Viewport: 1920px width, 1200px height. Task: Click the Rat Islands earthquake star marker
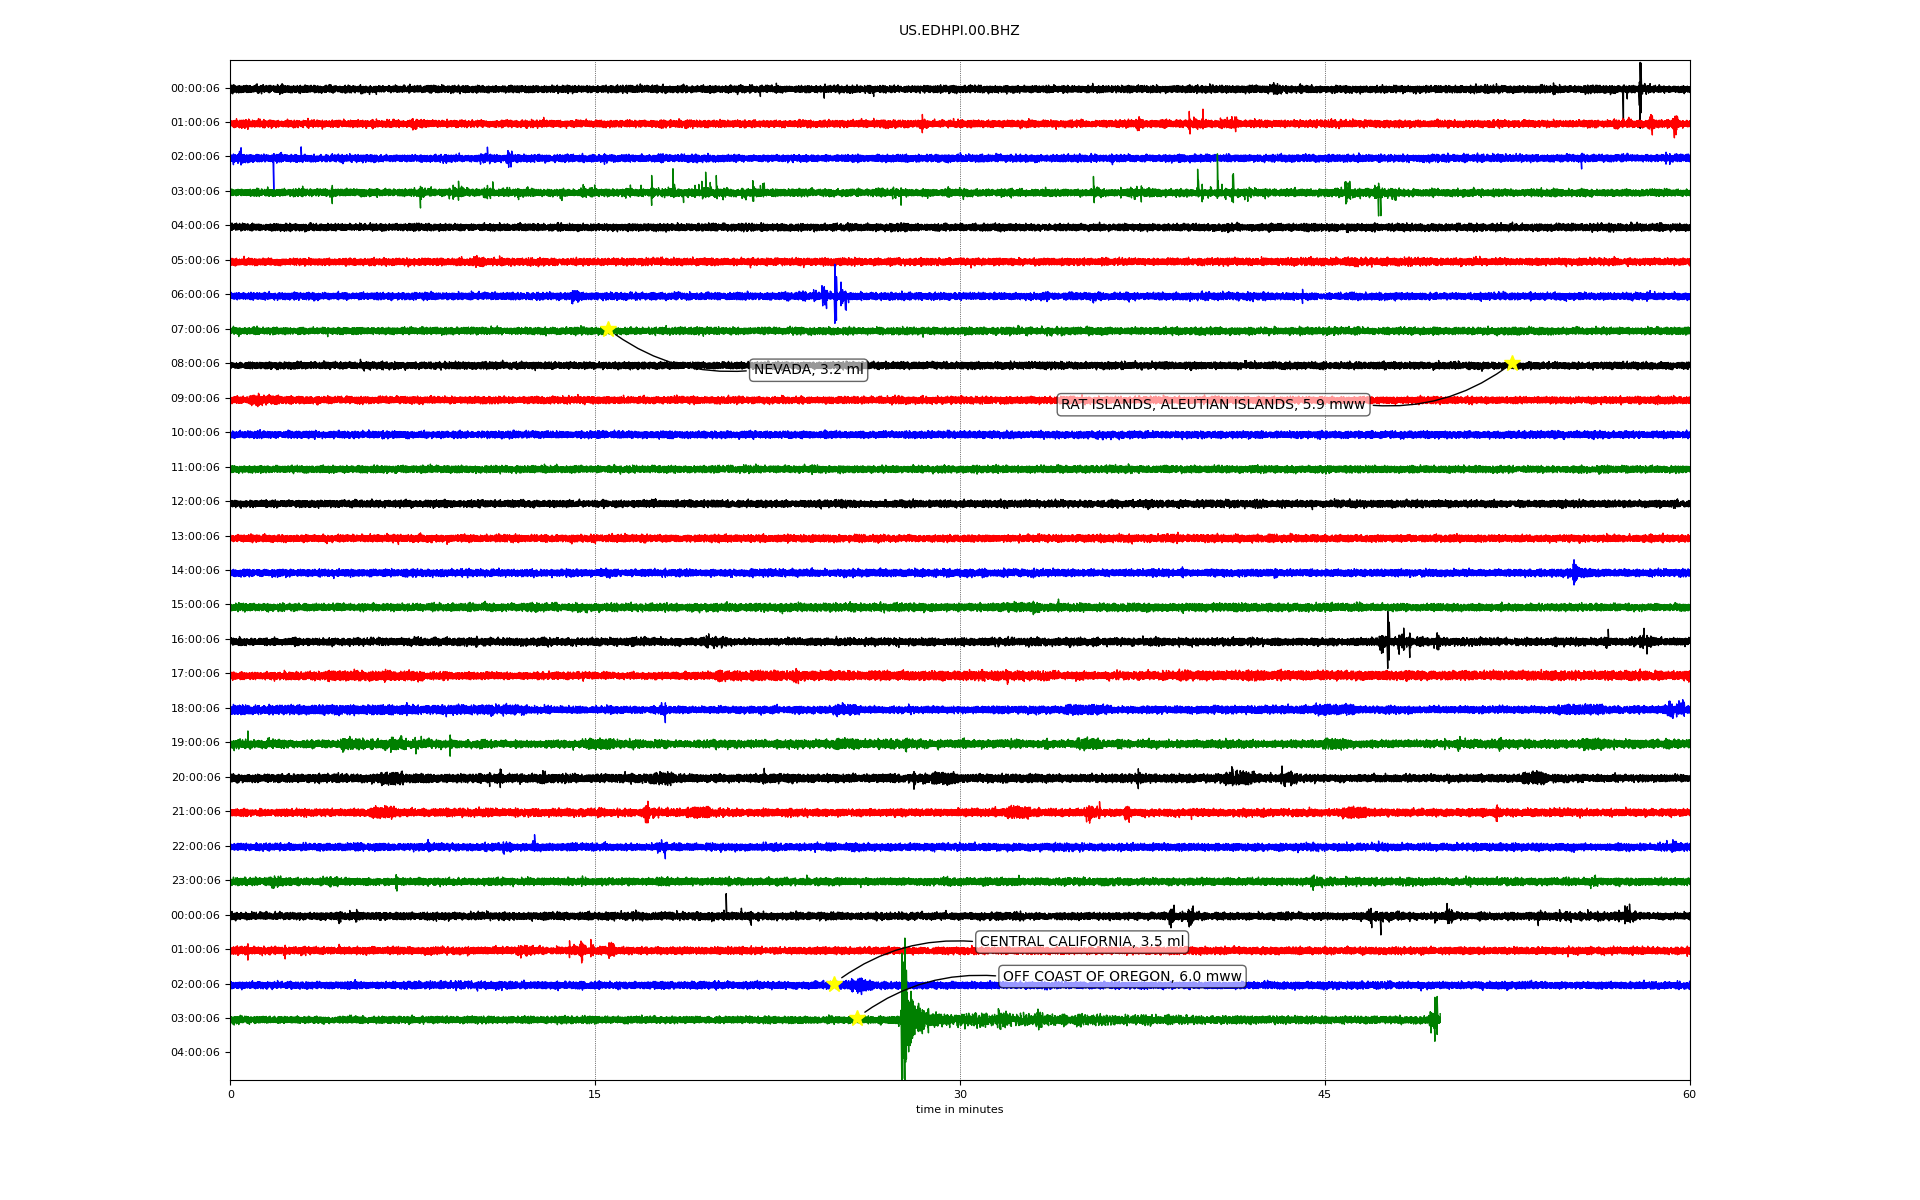(1512, 363)
